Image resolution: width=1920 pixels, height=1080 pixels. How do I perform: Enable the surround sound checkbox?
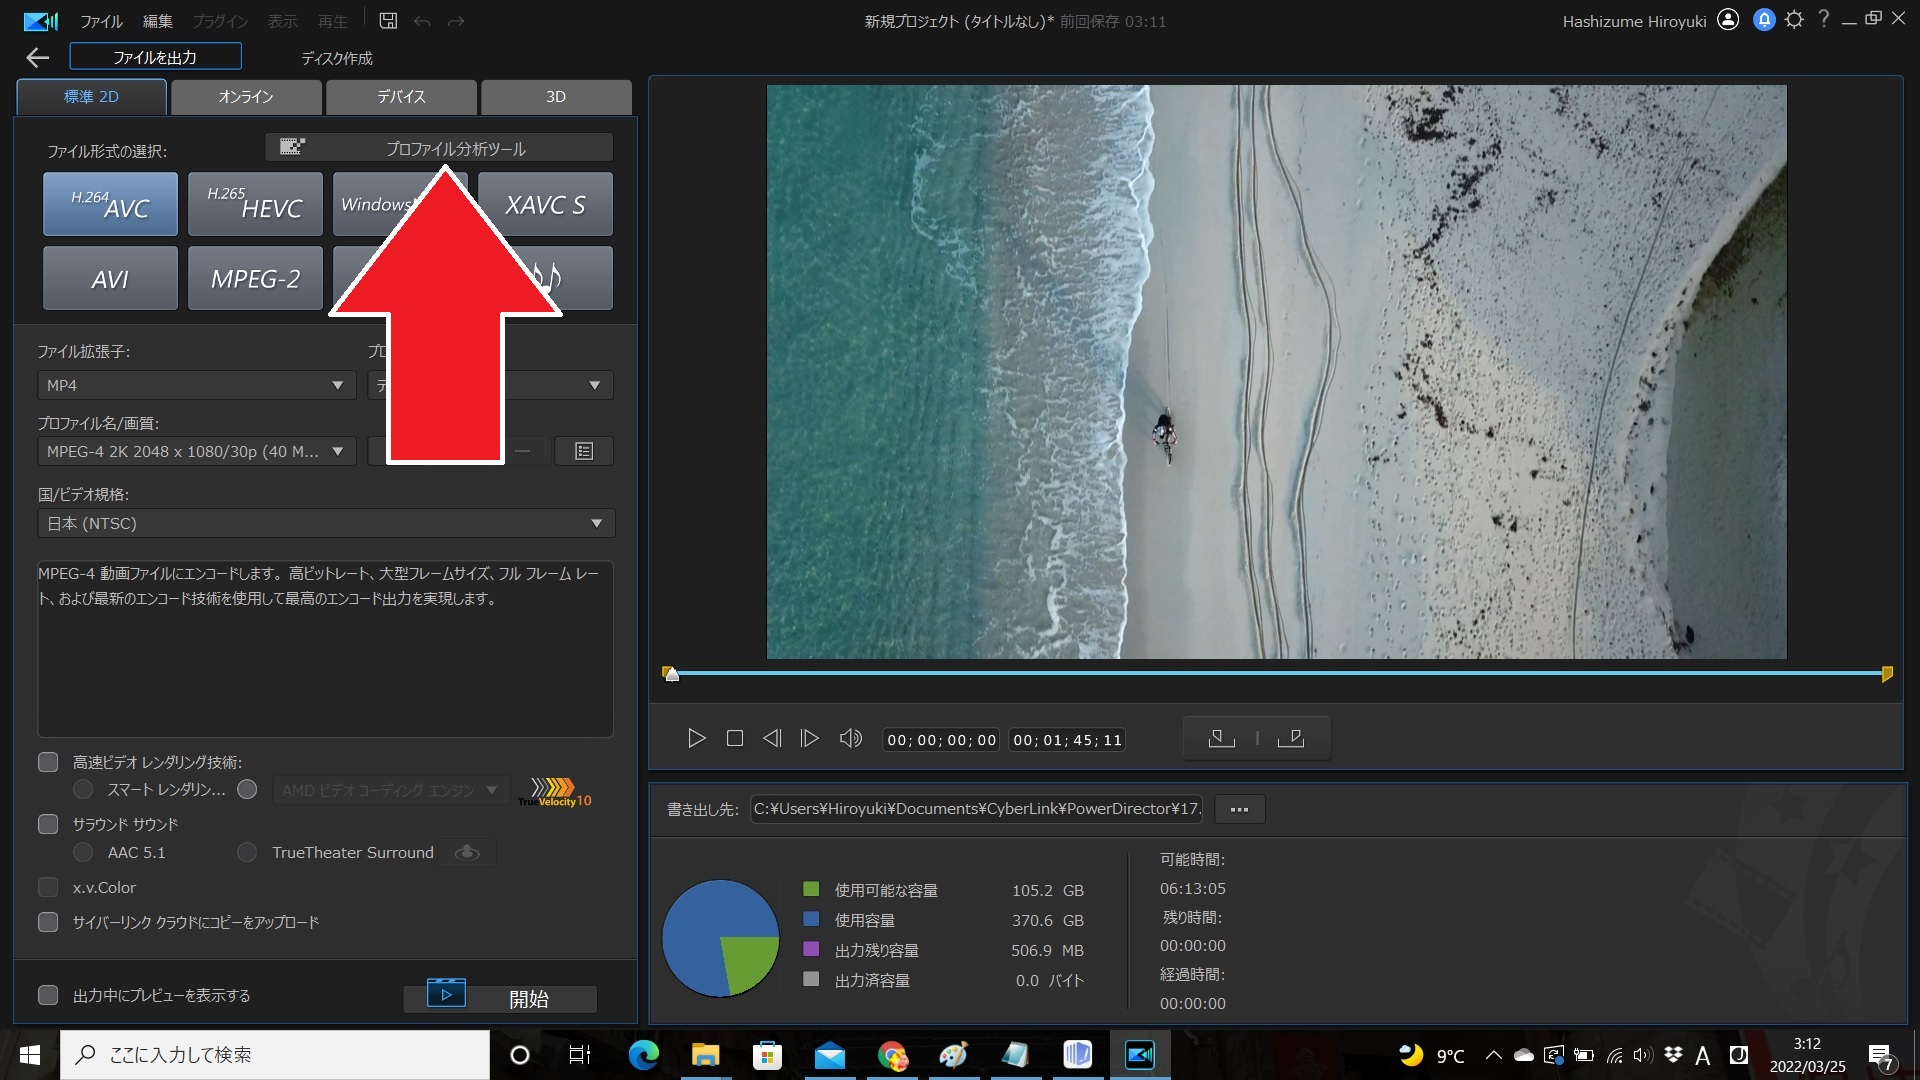point(48,825)
